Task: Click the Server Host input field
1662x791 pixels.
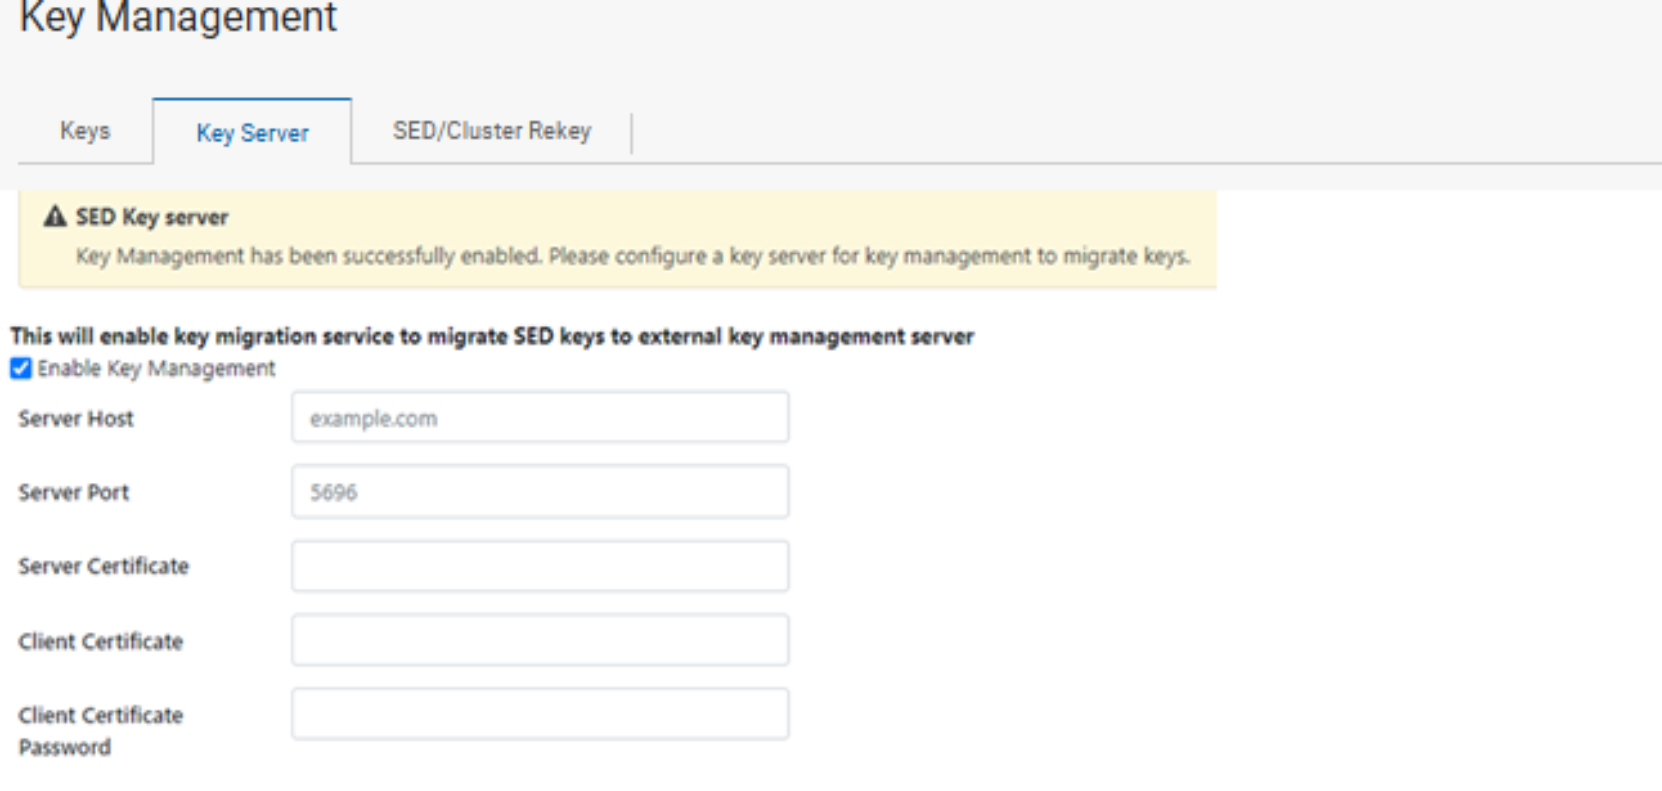Action: coord(540,417)
